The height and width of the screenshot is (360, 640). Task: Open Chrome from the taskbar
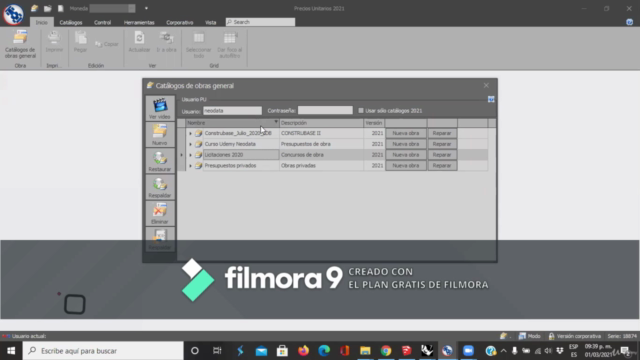(386, 351)
